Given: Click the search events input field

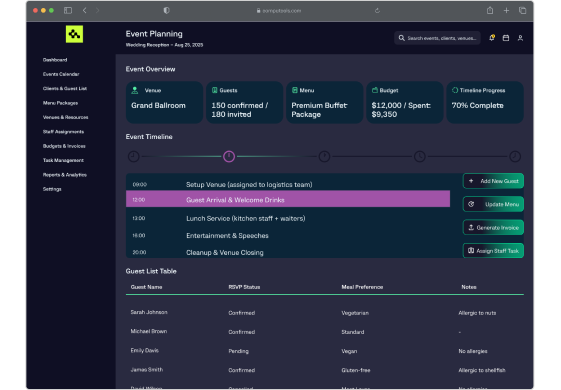Looking at the screenshot, I should point(437,38).
